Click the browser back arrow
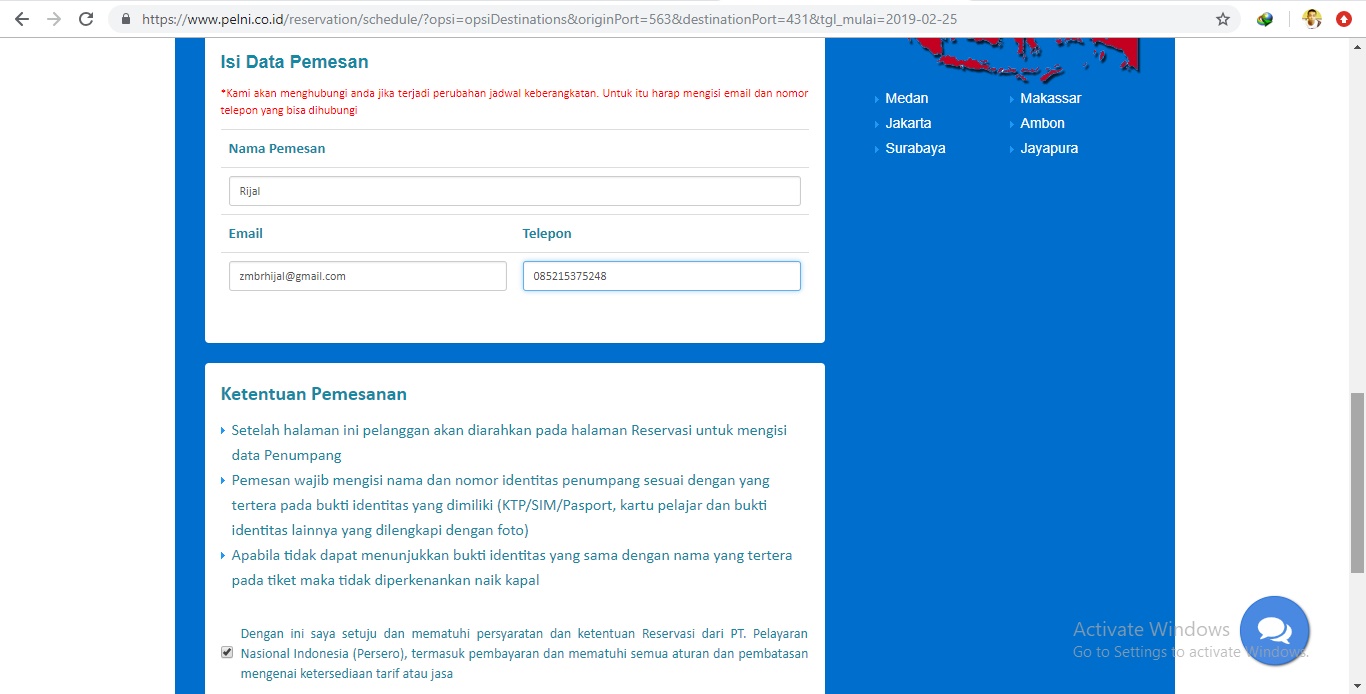This screenshot has height=694, width=1366. click(21, 18)
